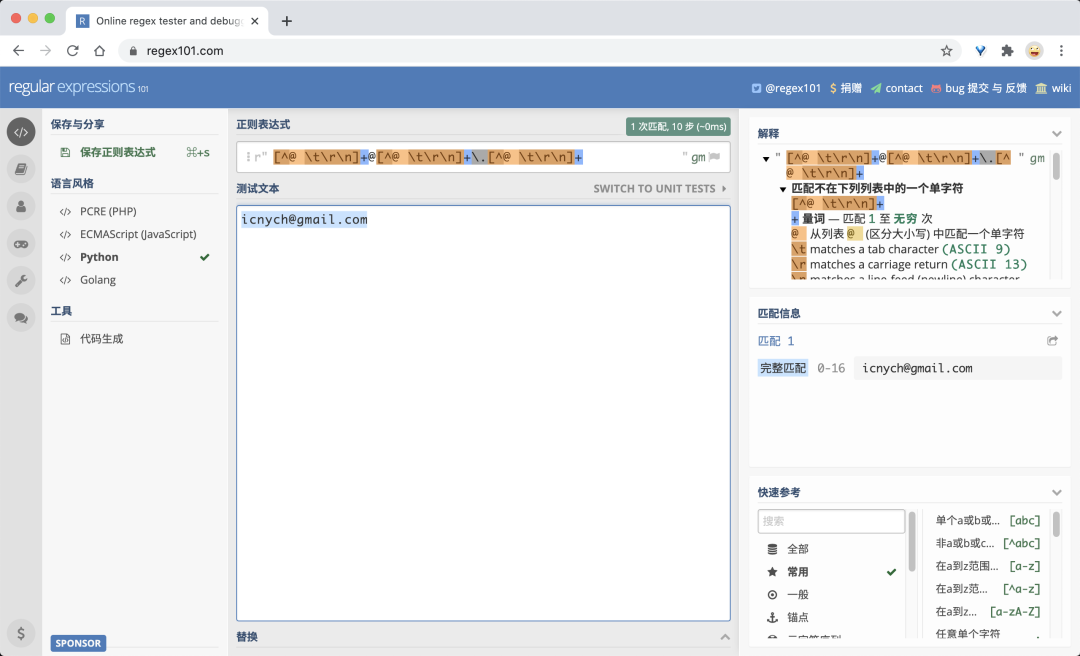Screen dimensions: 1080x656
Task: Click the export matches share icon
Action: [1052, 340]
